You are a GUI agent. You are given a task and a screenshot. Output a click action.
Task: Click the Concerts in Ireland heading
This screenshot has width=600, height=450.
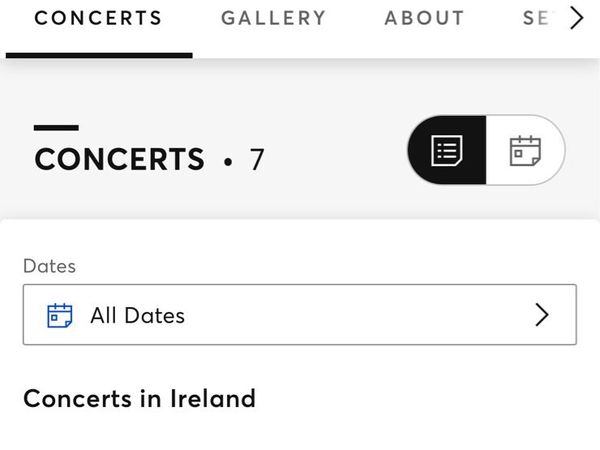point(139,399)
